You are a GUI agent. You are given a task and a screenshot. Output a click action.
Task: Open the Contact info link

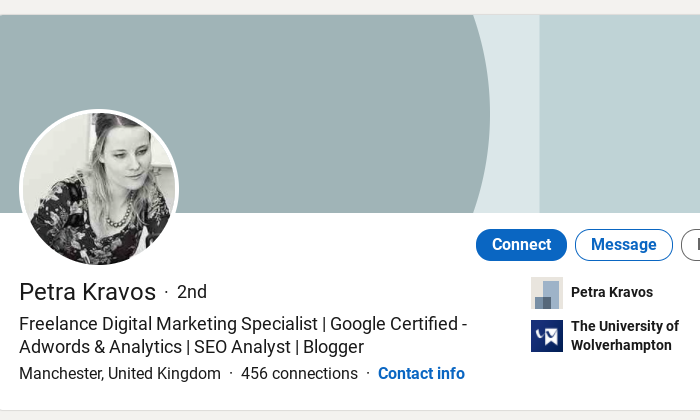point(421,373)
